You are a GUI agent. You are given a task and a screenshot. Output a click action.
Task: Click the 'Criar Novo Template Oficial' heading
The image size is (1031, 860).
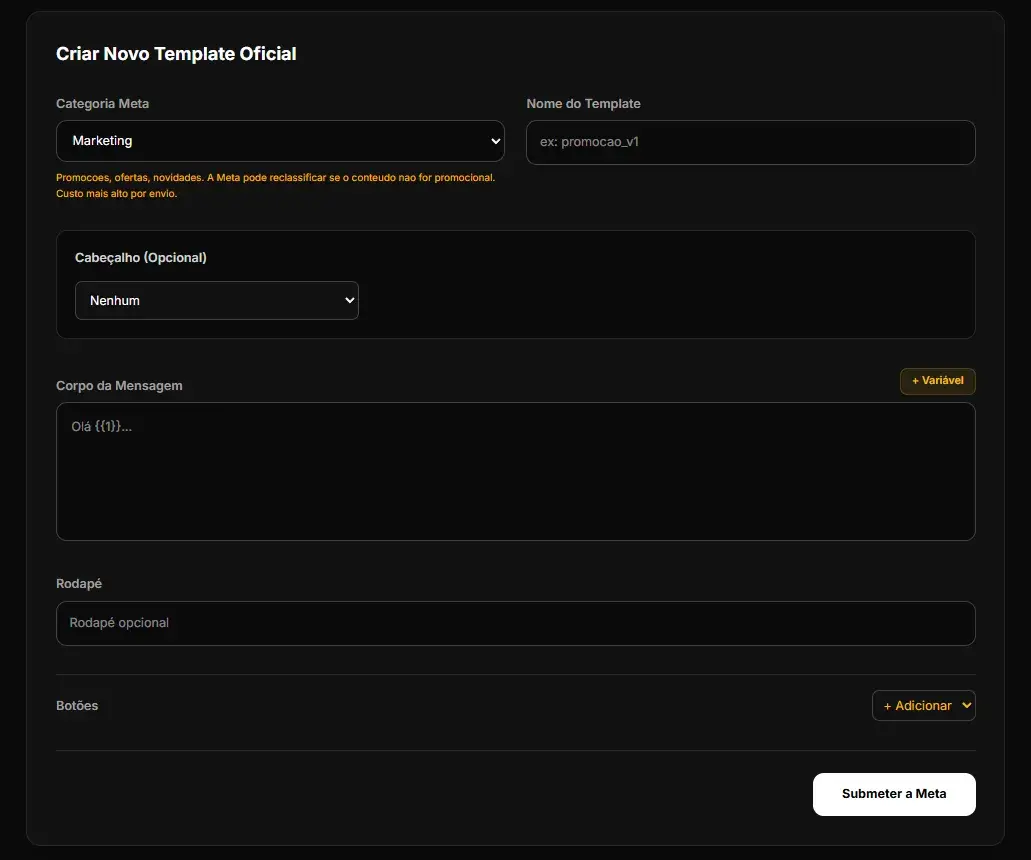click(176, 54)
